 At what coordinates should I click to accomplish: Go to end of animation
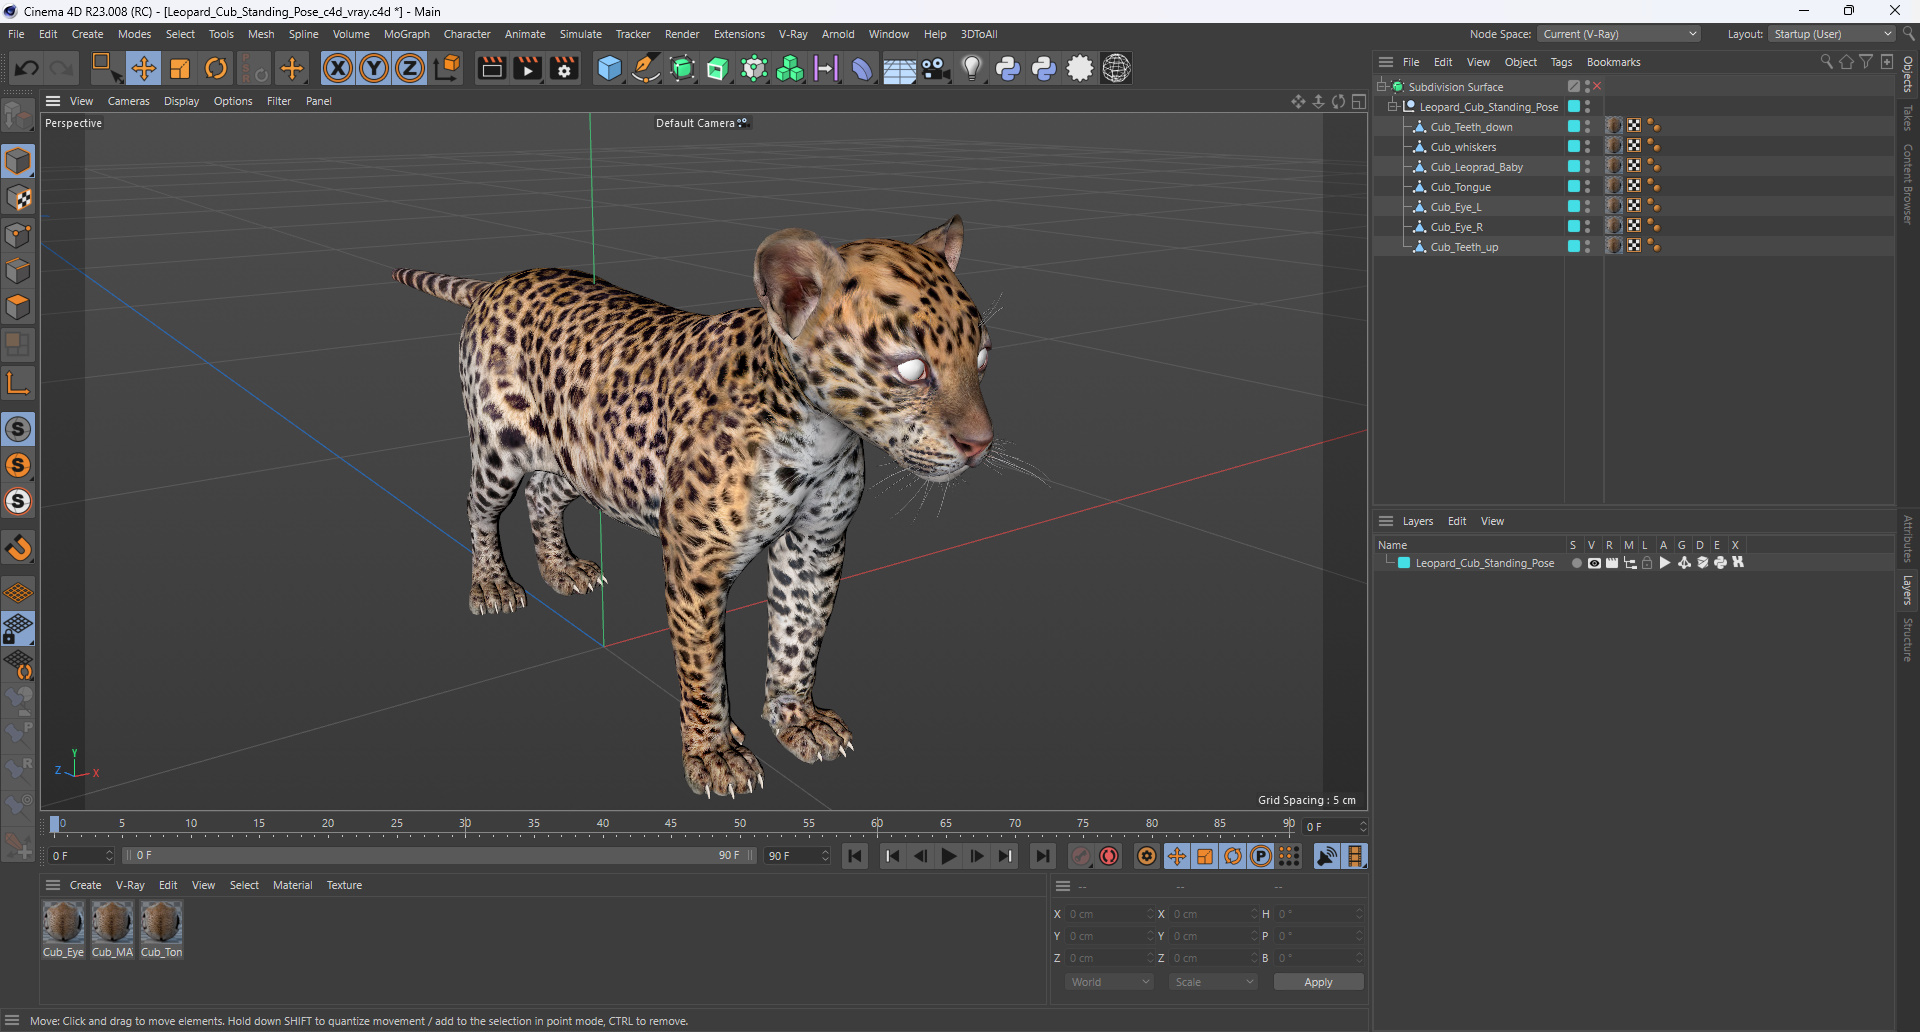[x=1043, y=856]
